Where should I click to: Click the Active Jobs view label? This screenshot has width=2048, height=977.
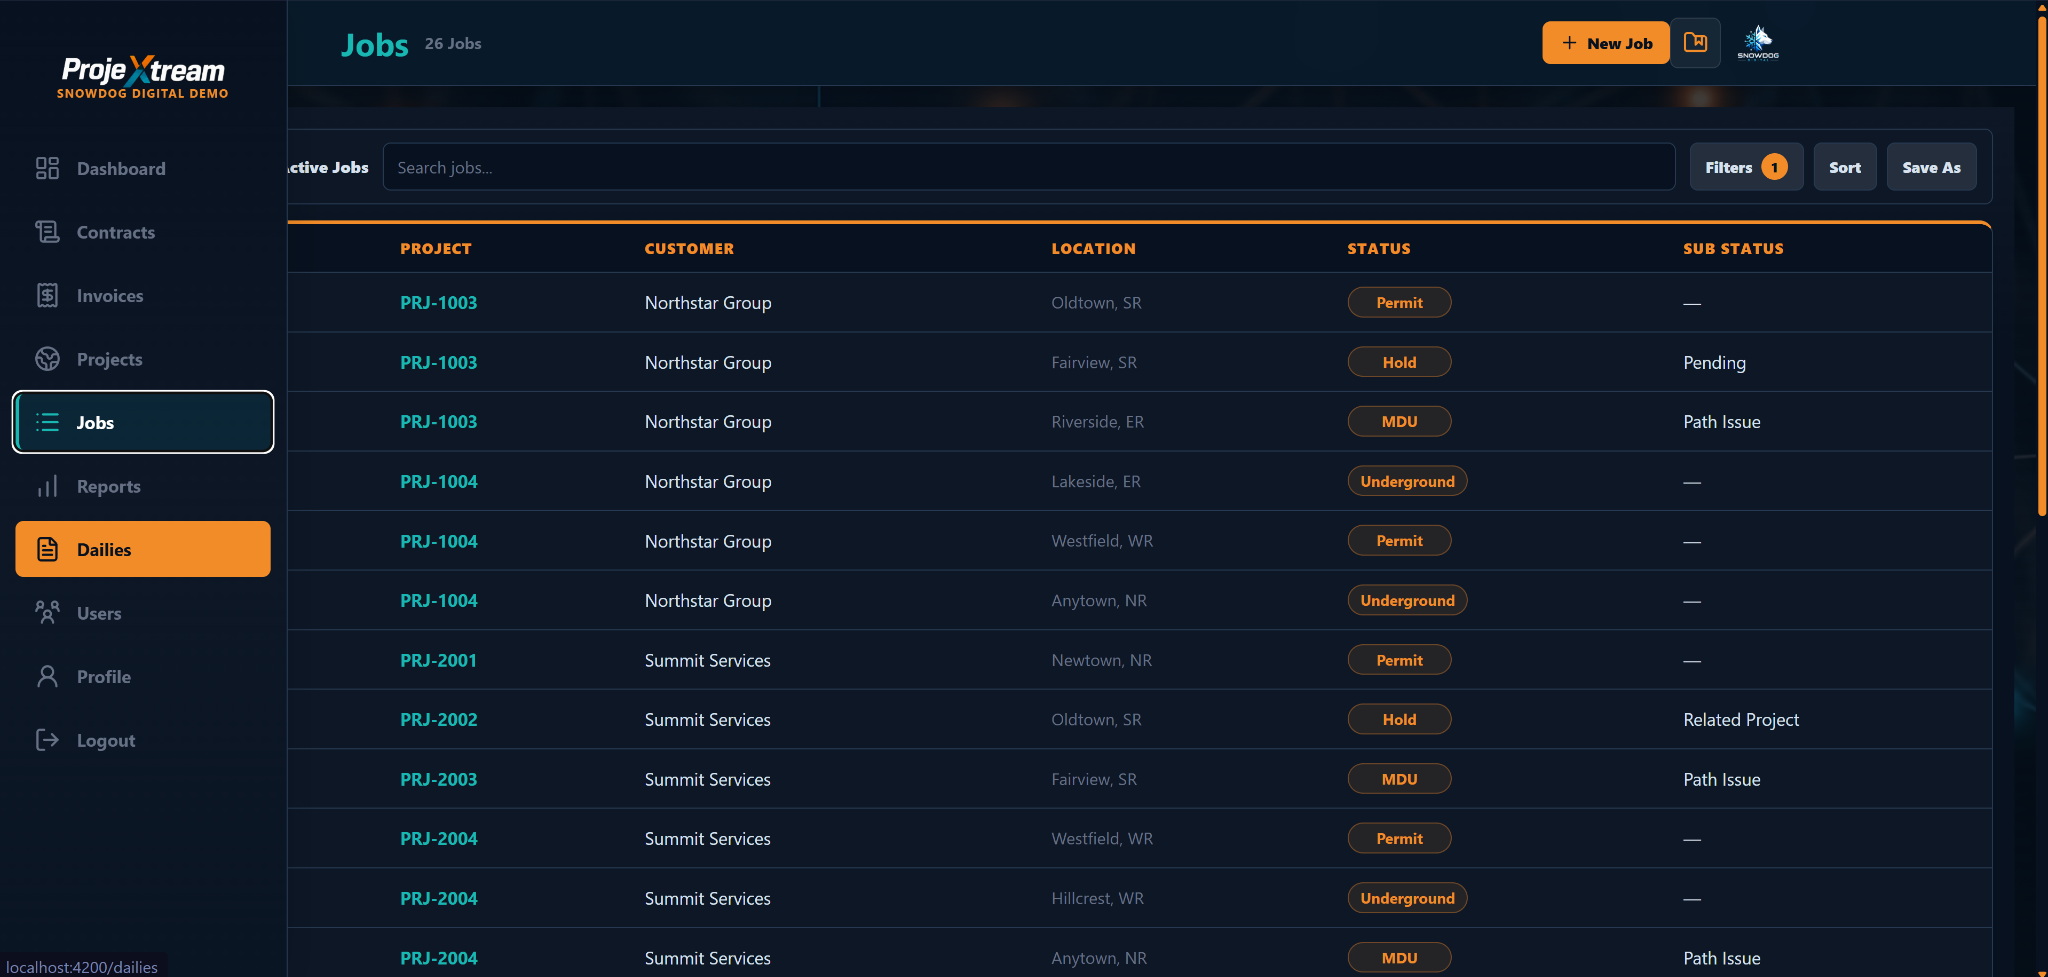coord(328,167)
